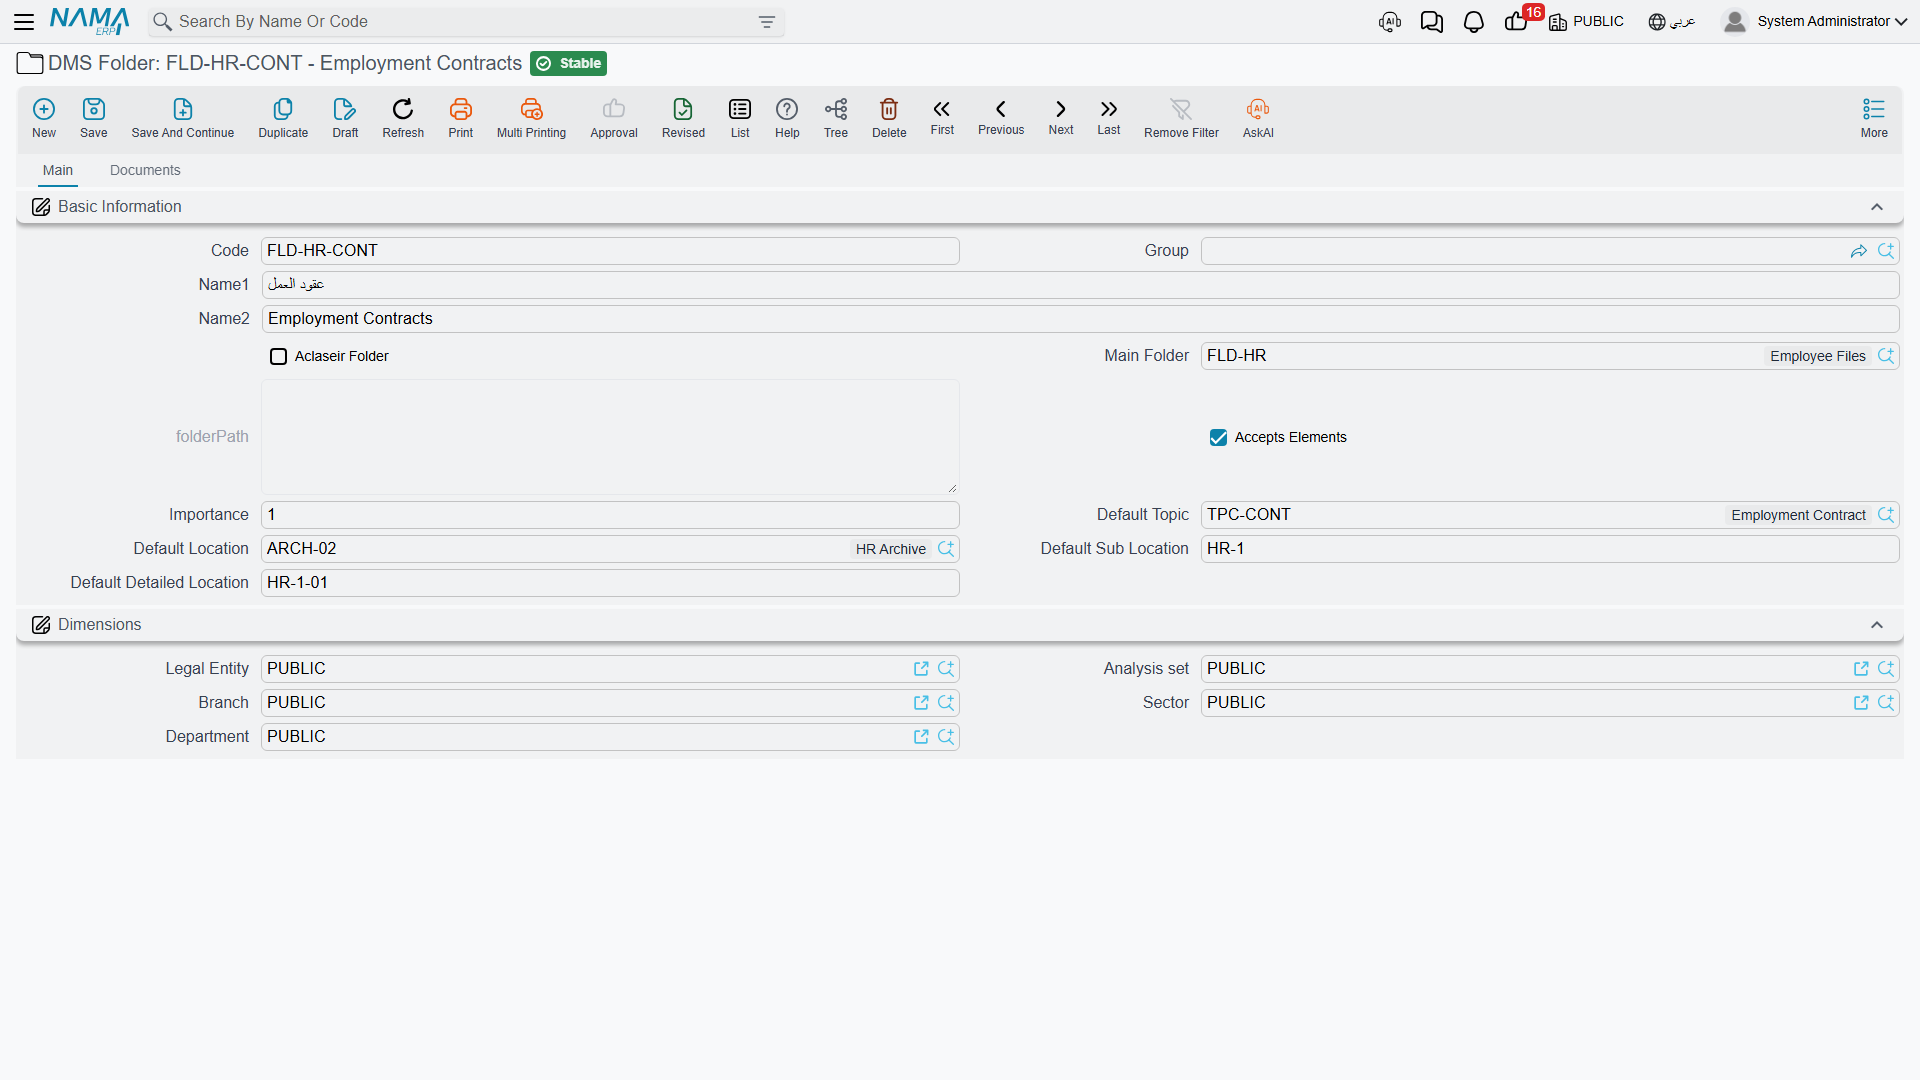Open Analysis set lookup search icon
Viewport: 1920px width, 1080px height.
[x=1886, y=669]
